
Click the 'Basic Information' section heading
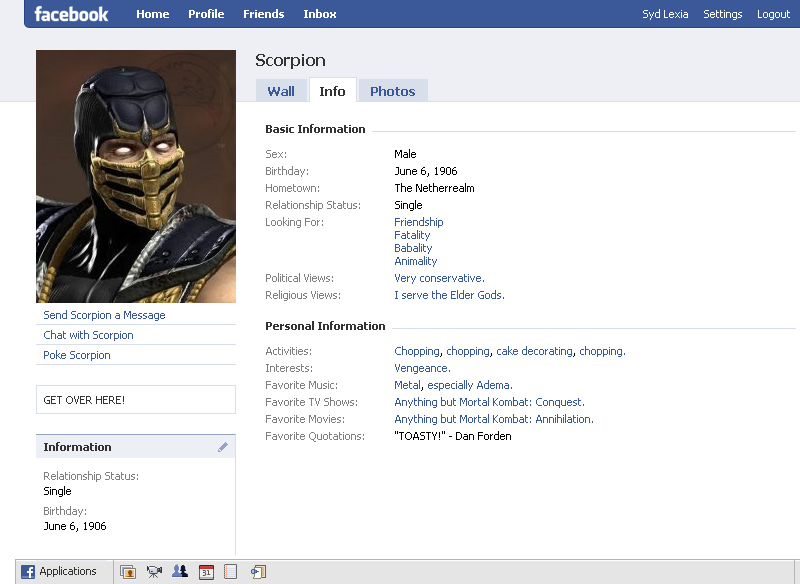tap(315, 129)
